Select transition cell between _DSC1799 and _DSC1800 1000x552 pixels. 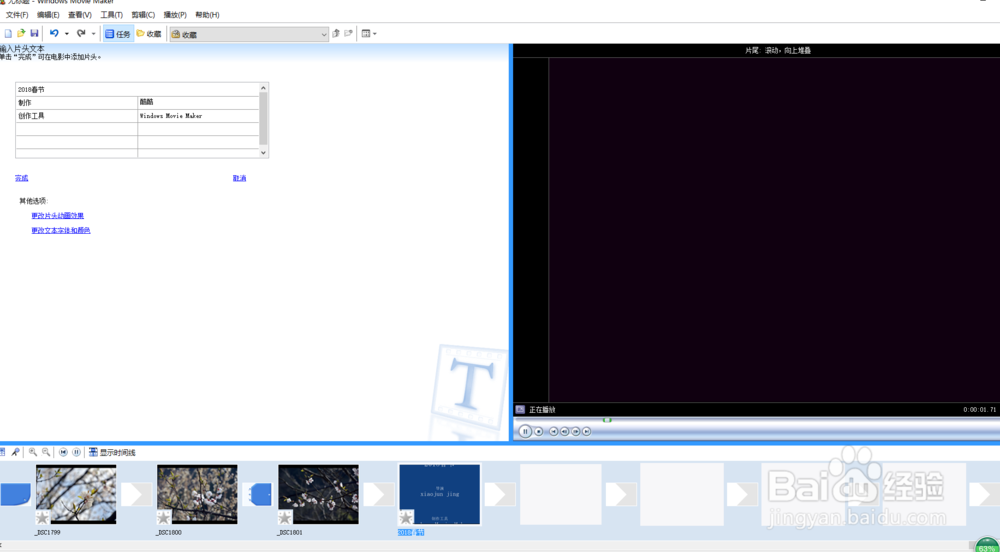136,494
